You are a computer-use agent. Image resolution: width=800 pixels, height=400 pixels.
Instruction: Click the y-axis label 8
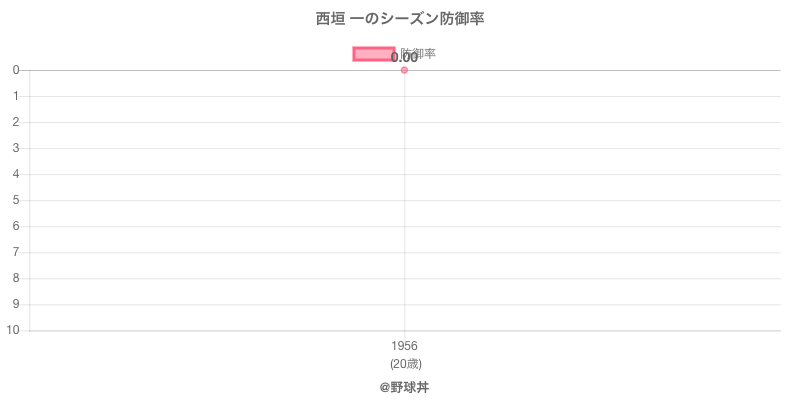coord(17,278)
